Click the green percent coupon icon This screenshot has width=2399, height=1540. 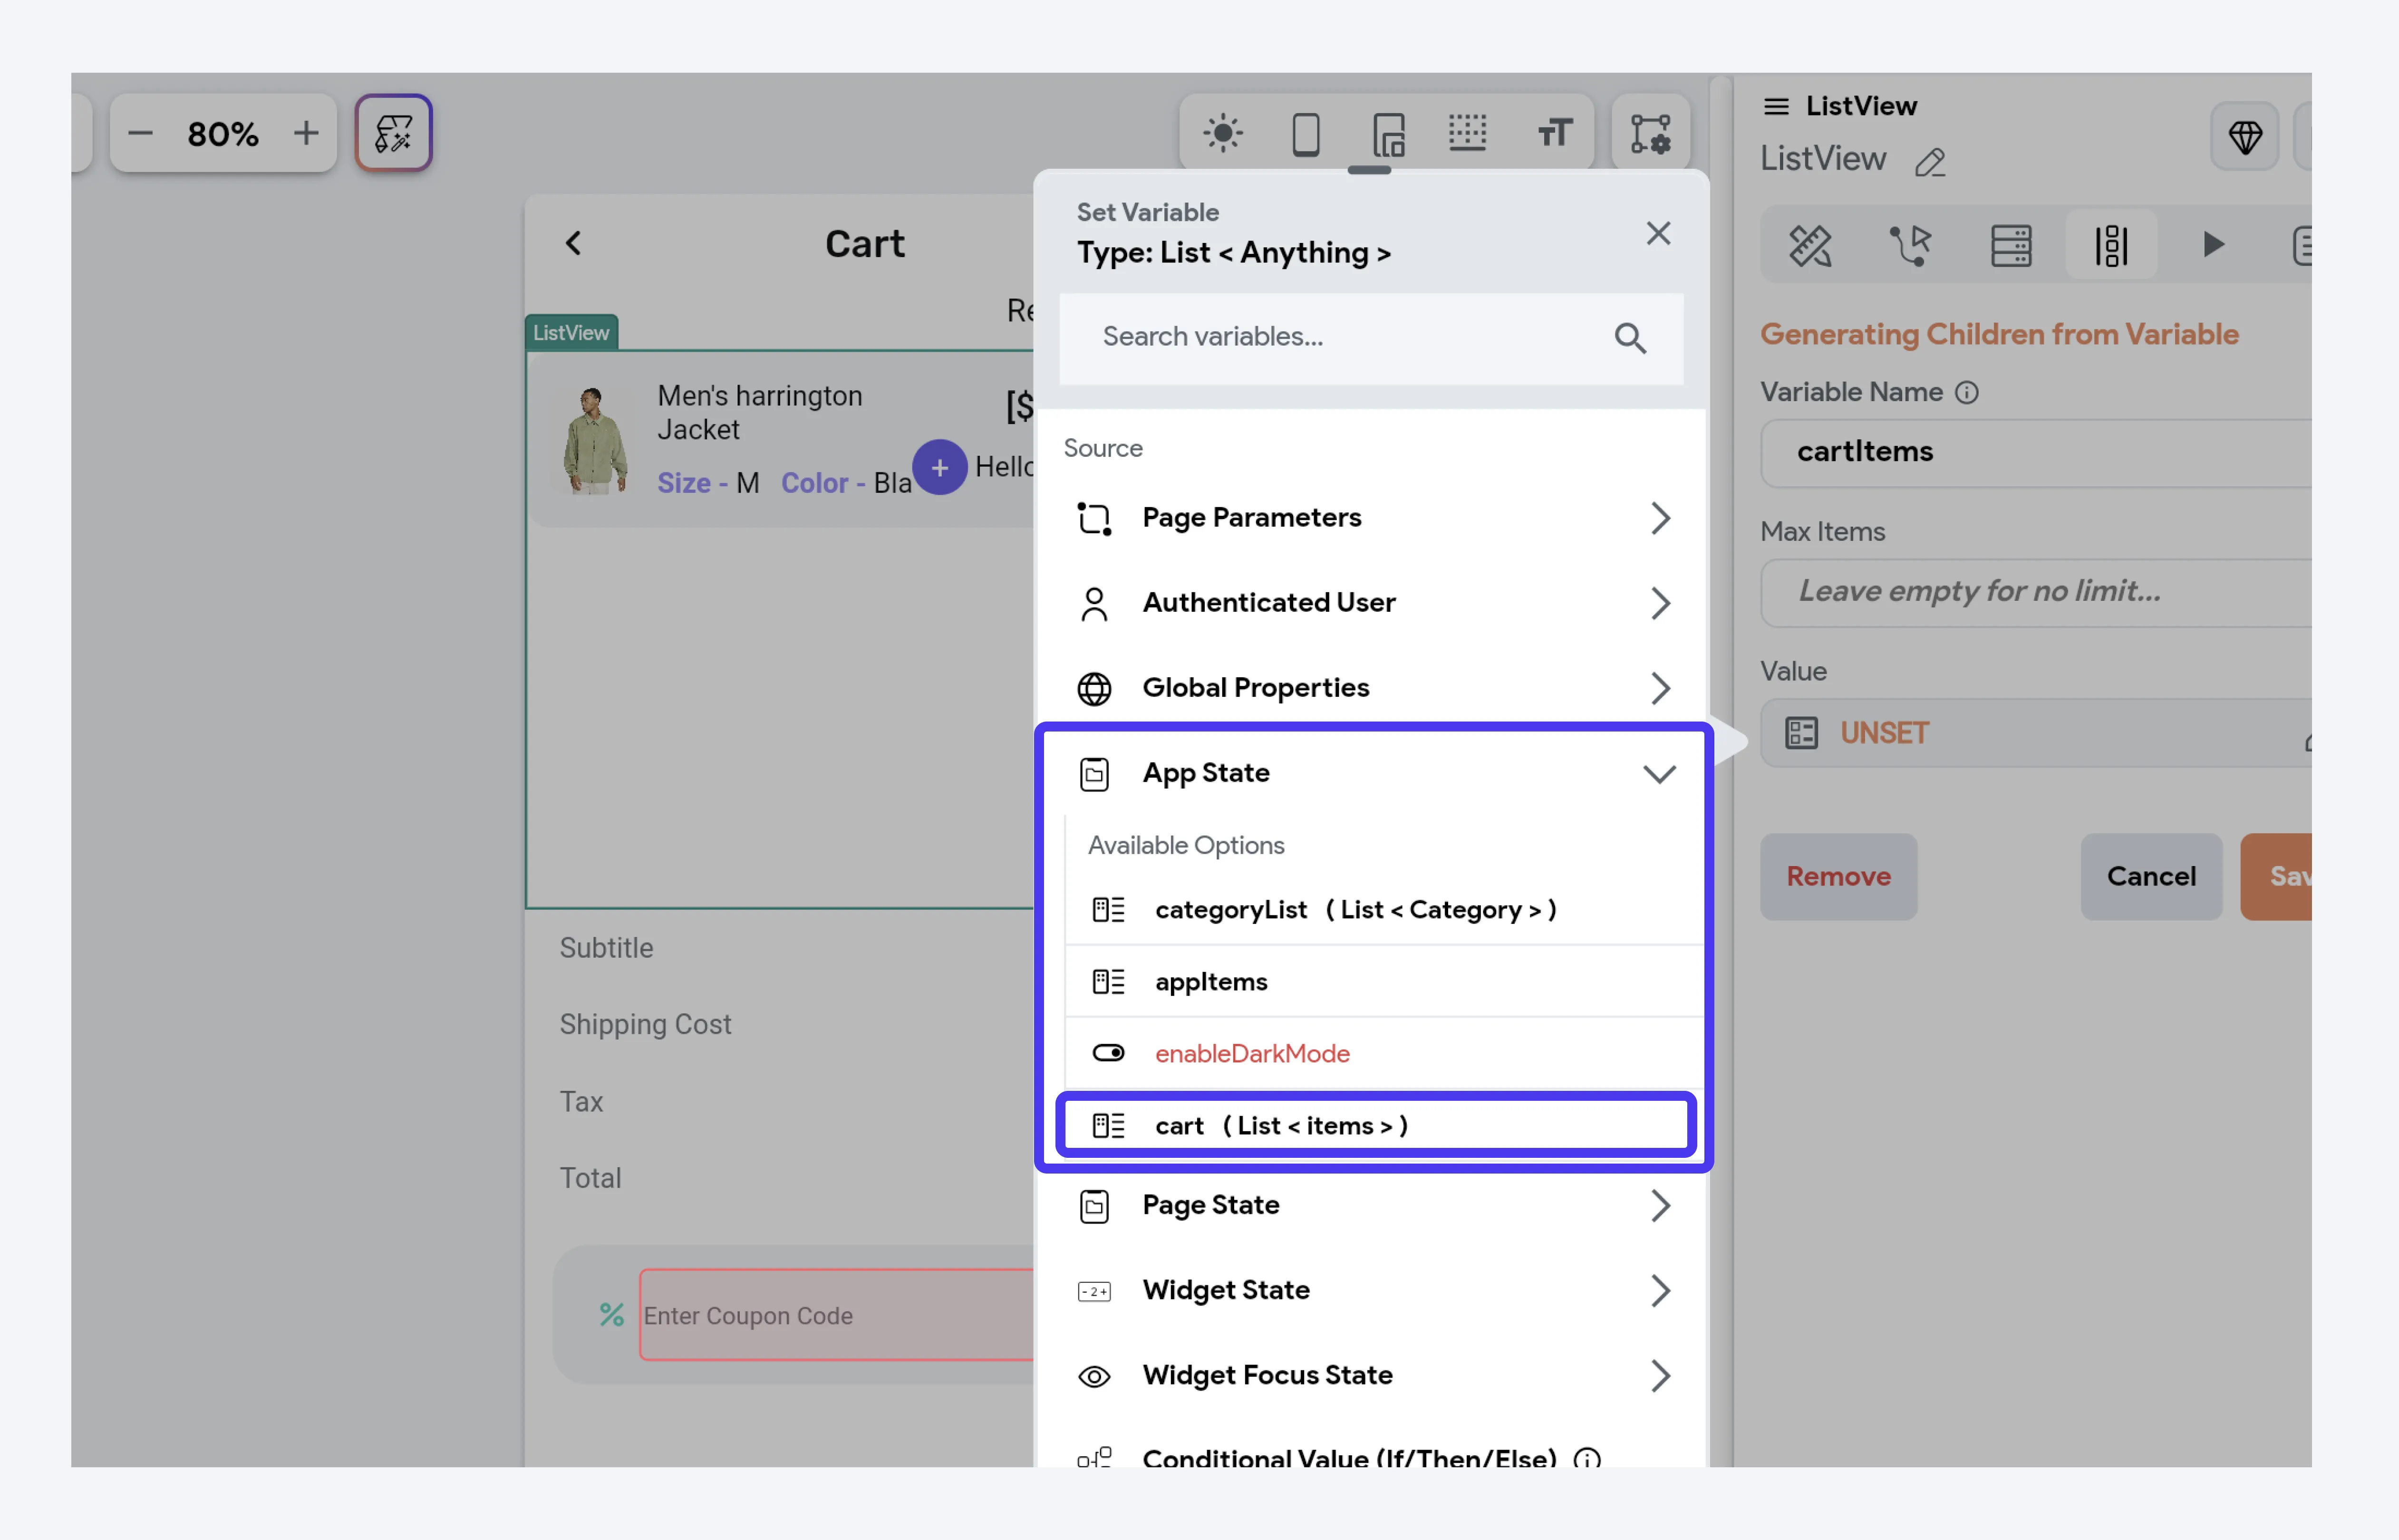pyautogui.click(x=611, y=1314)
